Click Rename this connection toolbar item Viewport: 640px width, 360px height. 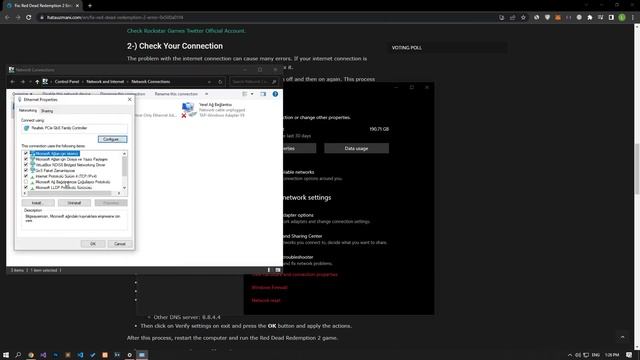pos(176,94)
